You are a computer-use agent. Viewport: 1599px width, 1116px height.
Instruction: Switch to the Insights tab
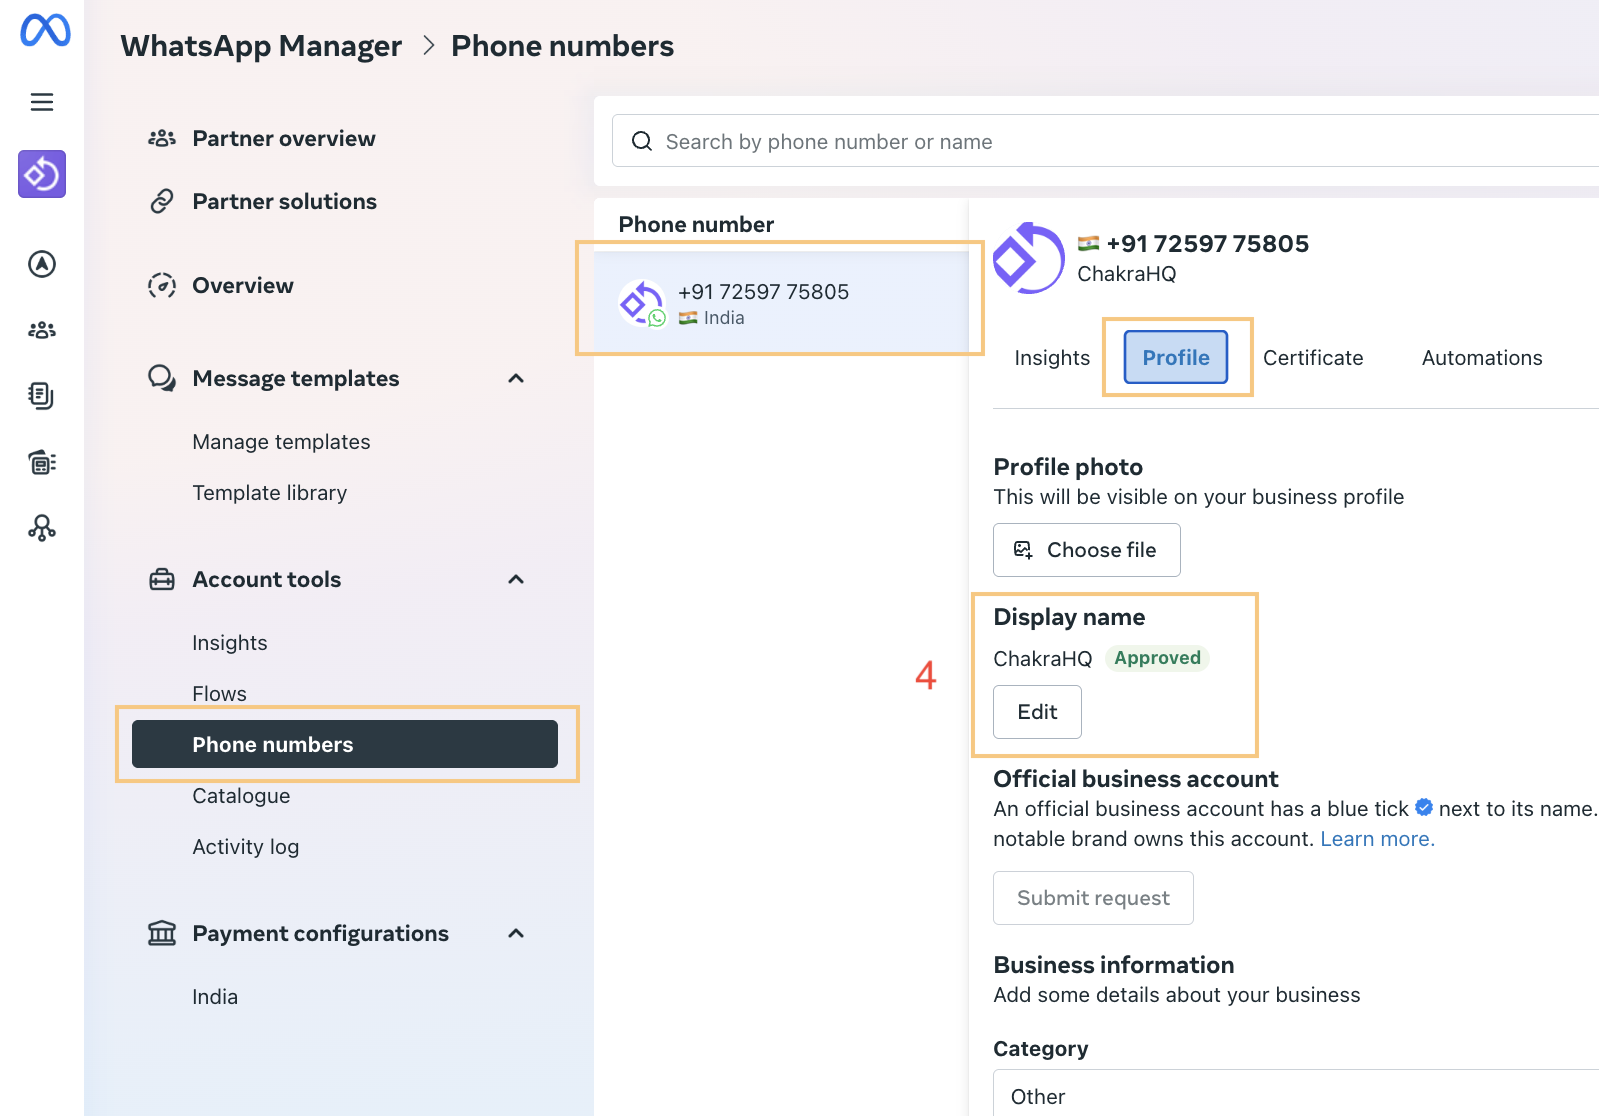[x=1052, y=358]
